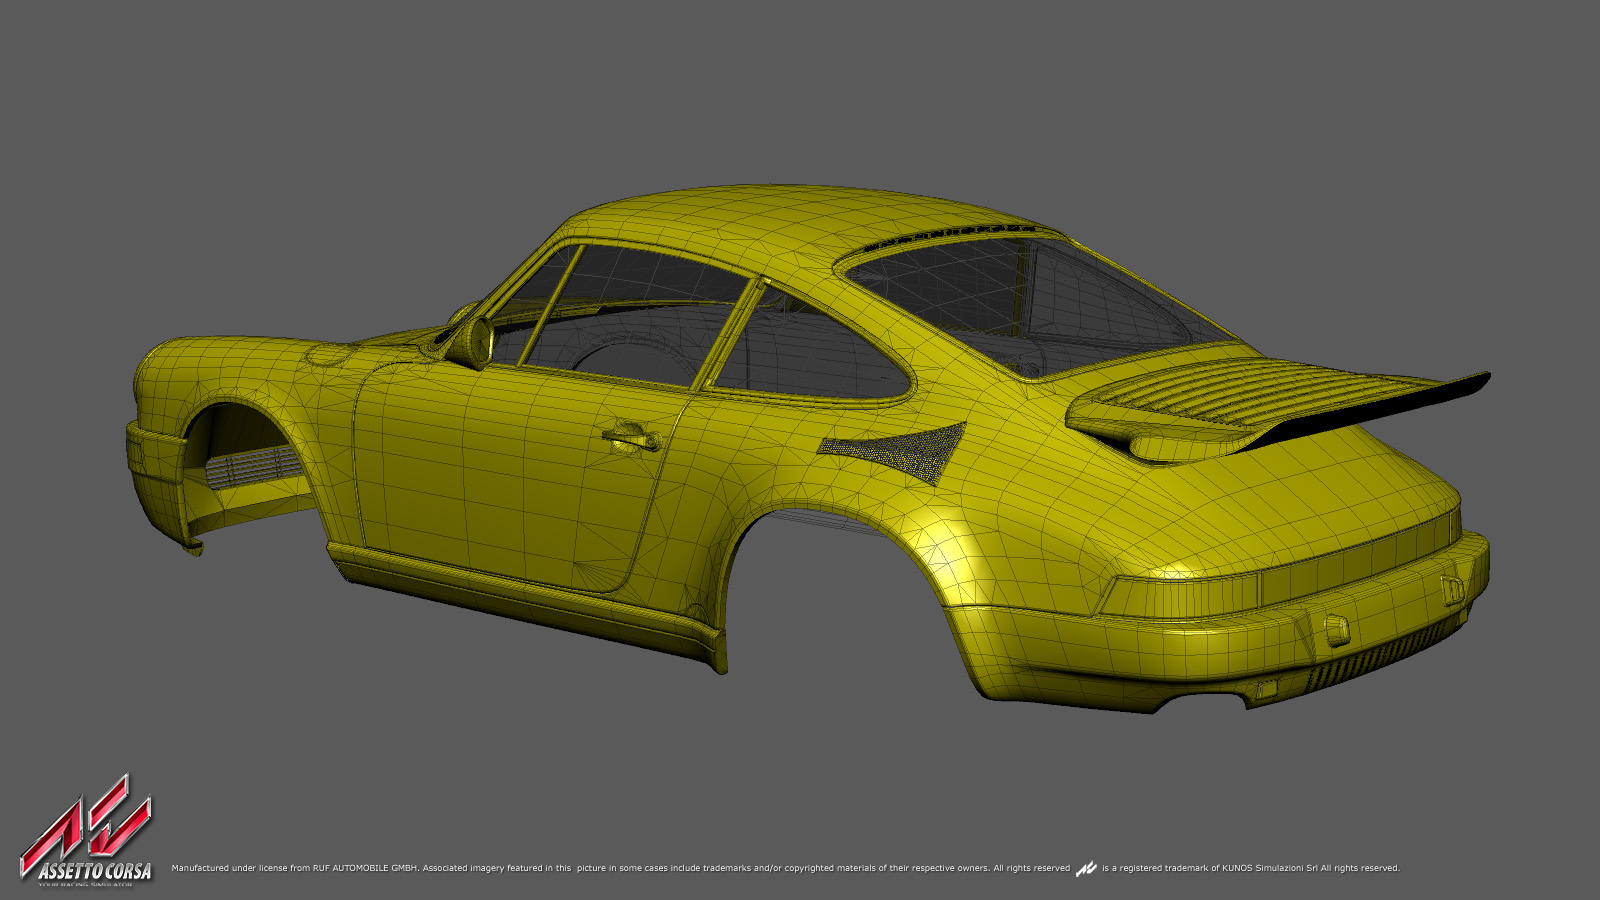Viewport: 1600px width, 900px height.
Task: Click the door panel's center
Action: pos(510,470)
